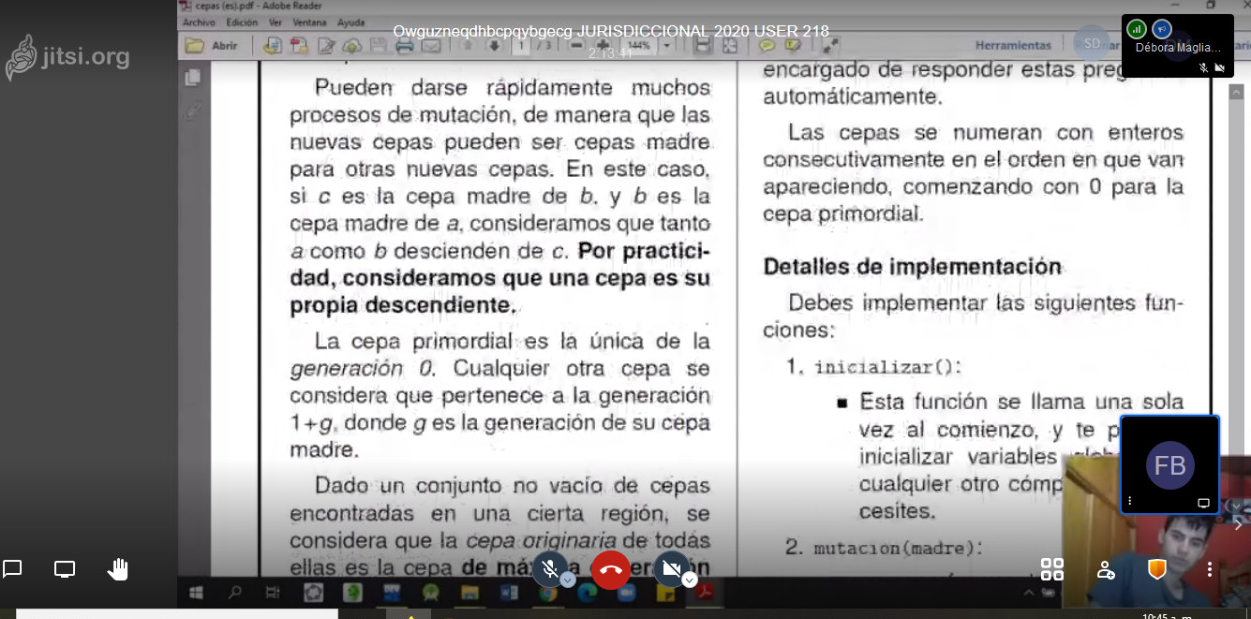Open camera settings arrow

tap(689, 580)
